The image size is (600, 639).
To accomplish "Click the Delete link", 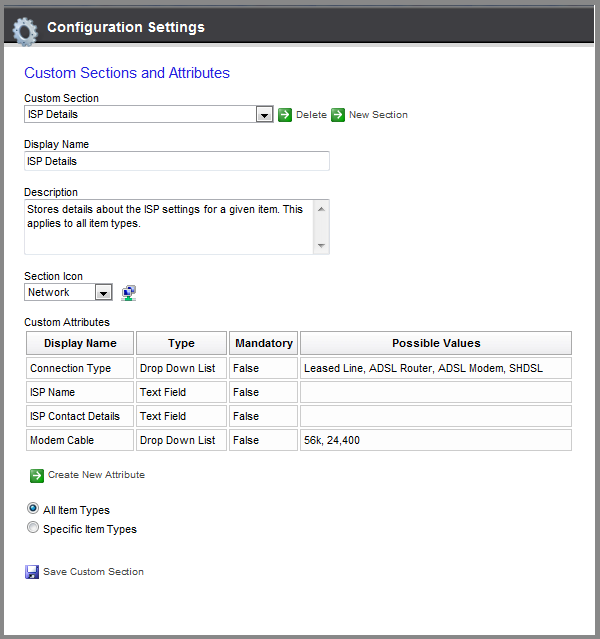I will click(x=311, y=115).
